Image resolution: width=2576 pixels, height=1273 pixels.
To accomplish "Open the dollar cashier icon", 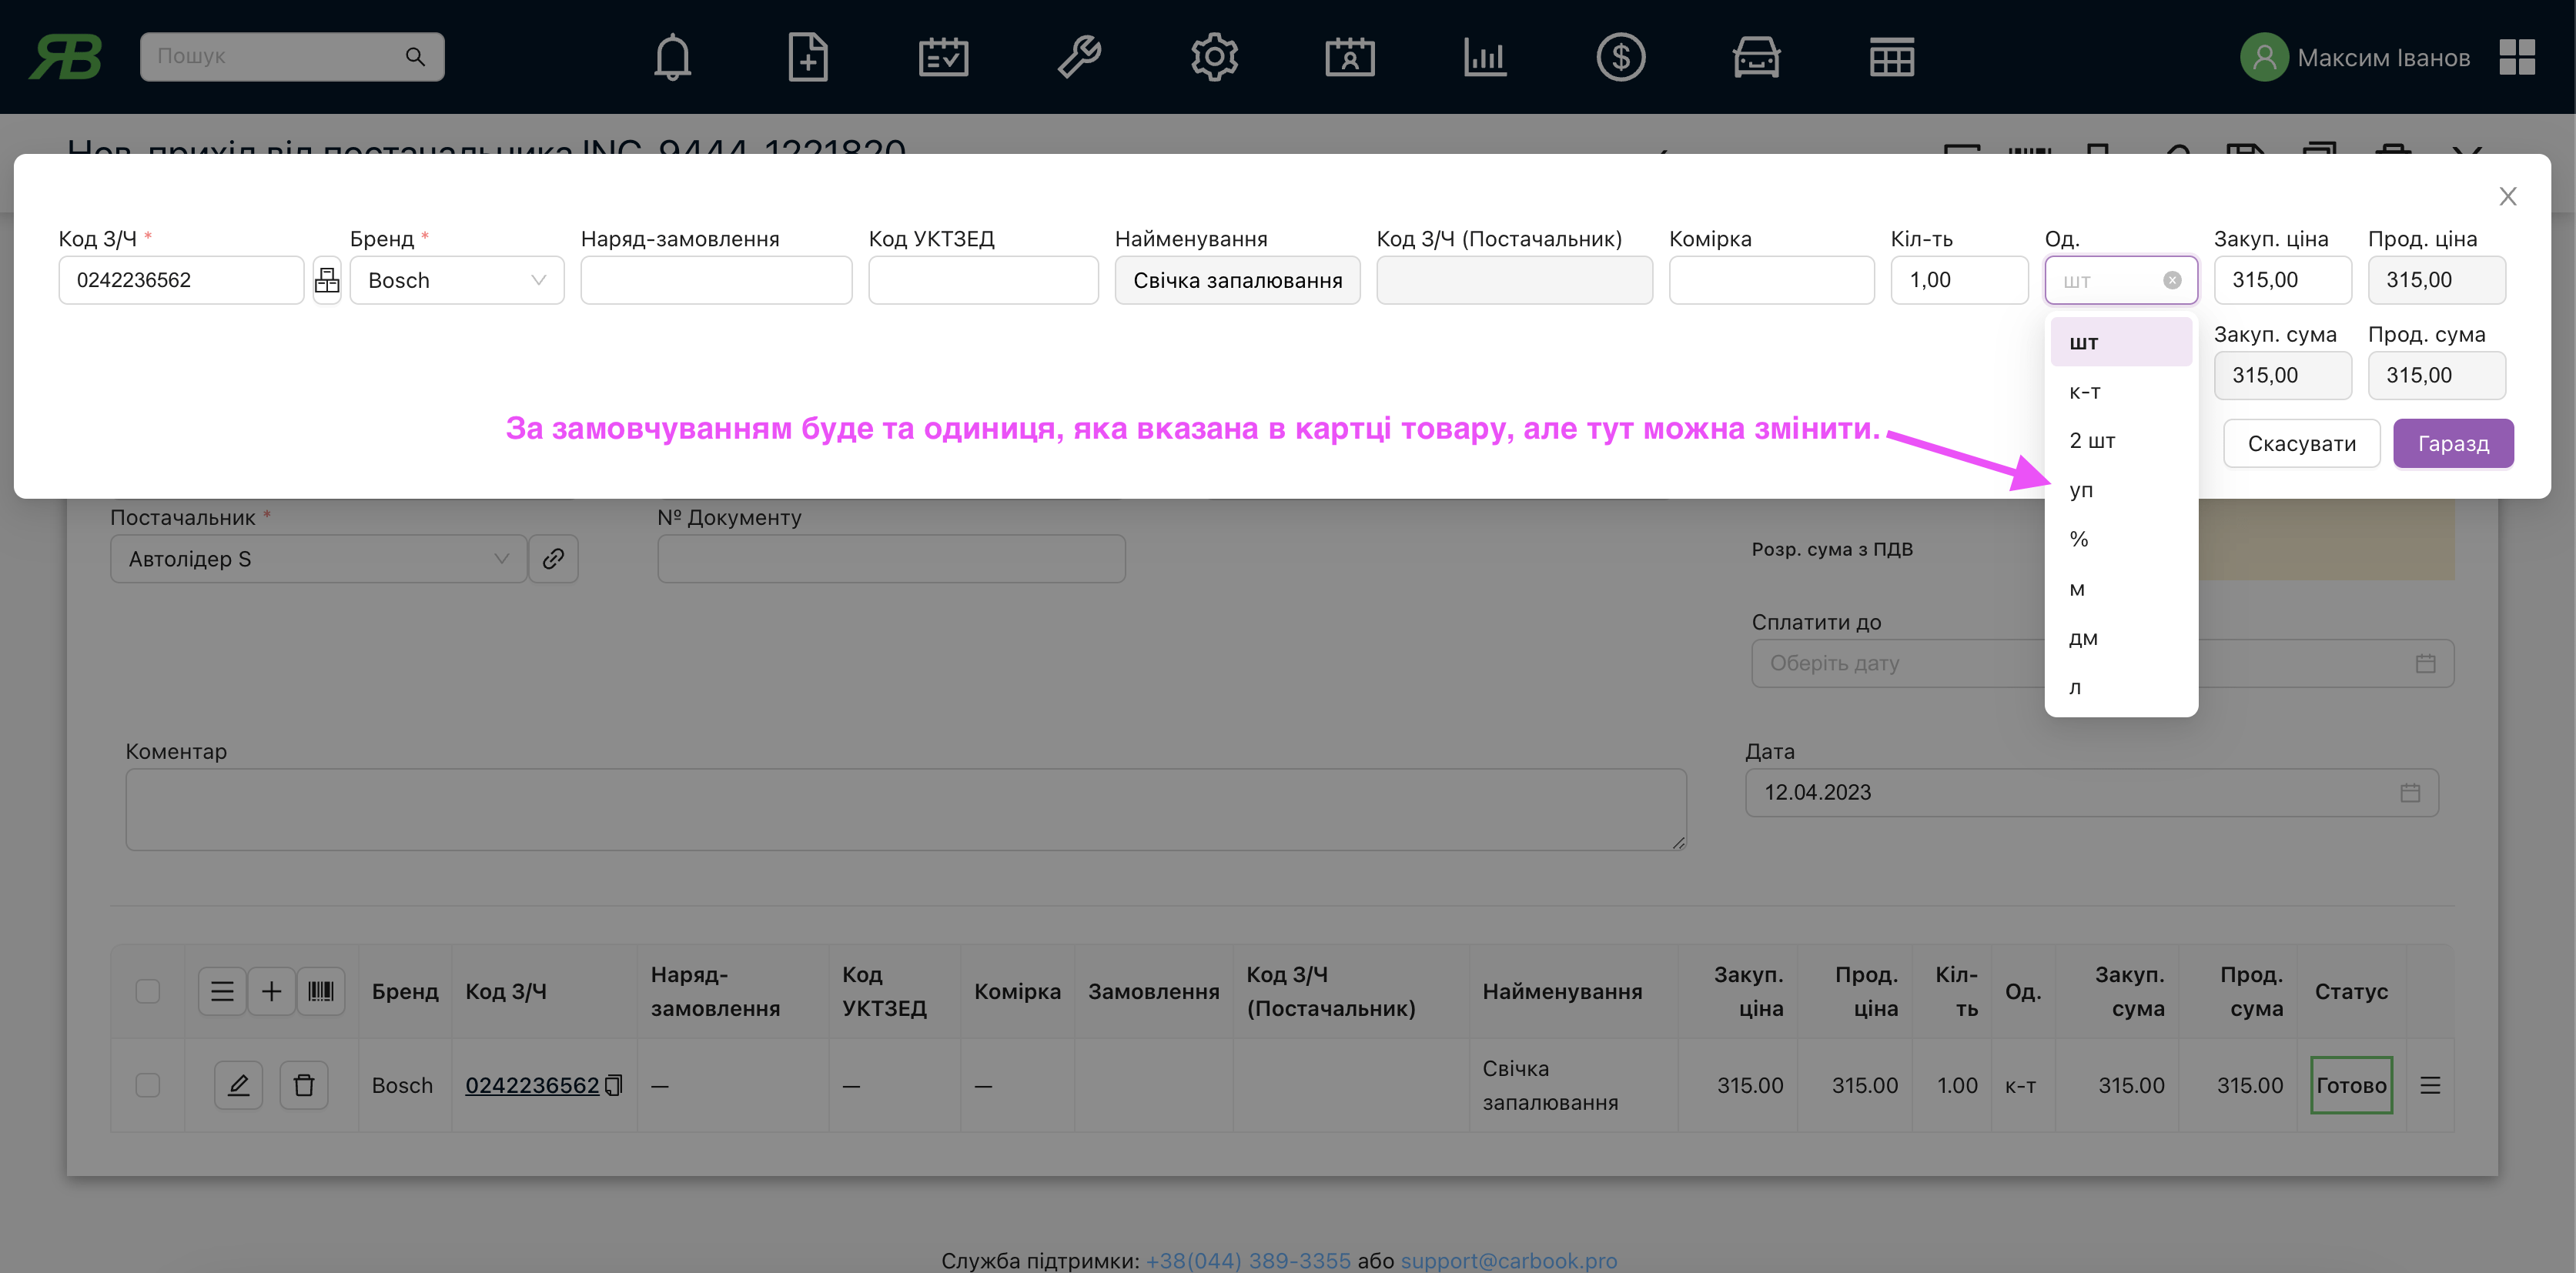I will [x=1620, y=57].
